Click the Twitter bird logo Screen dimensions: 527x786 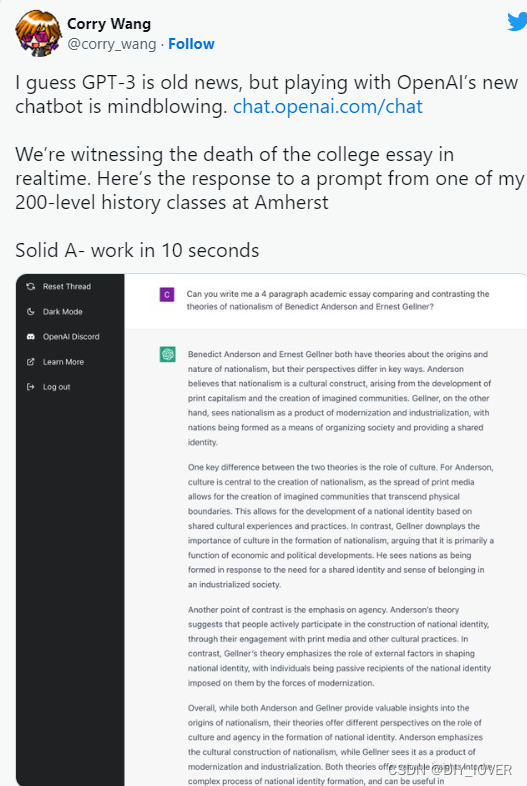point(516,22)
